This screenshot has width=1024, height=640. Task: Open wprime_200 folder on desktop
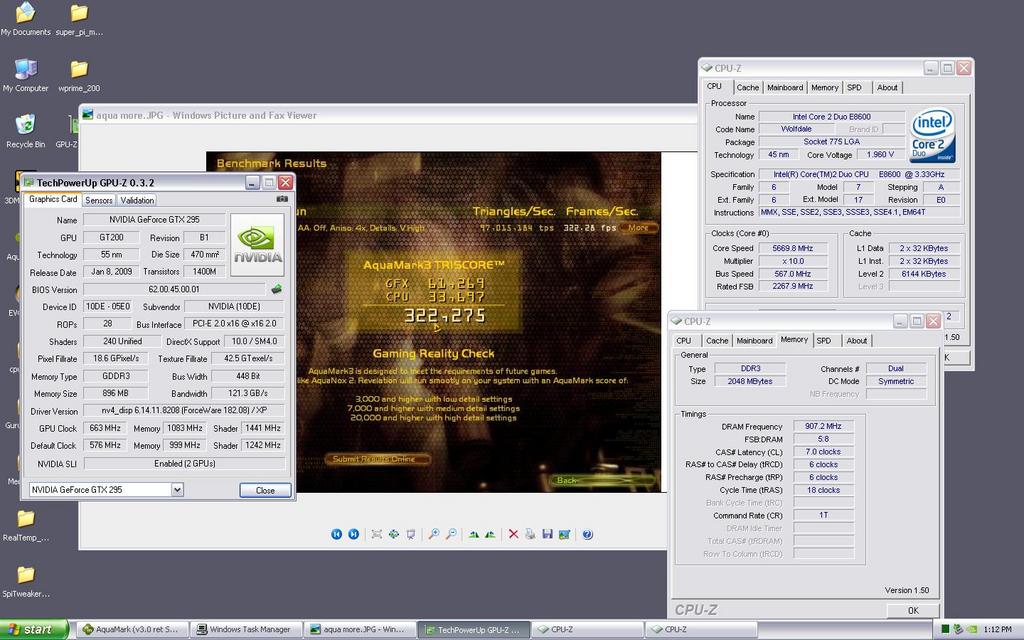pos(79,74)
